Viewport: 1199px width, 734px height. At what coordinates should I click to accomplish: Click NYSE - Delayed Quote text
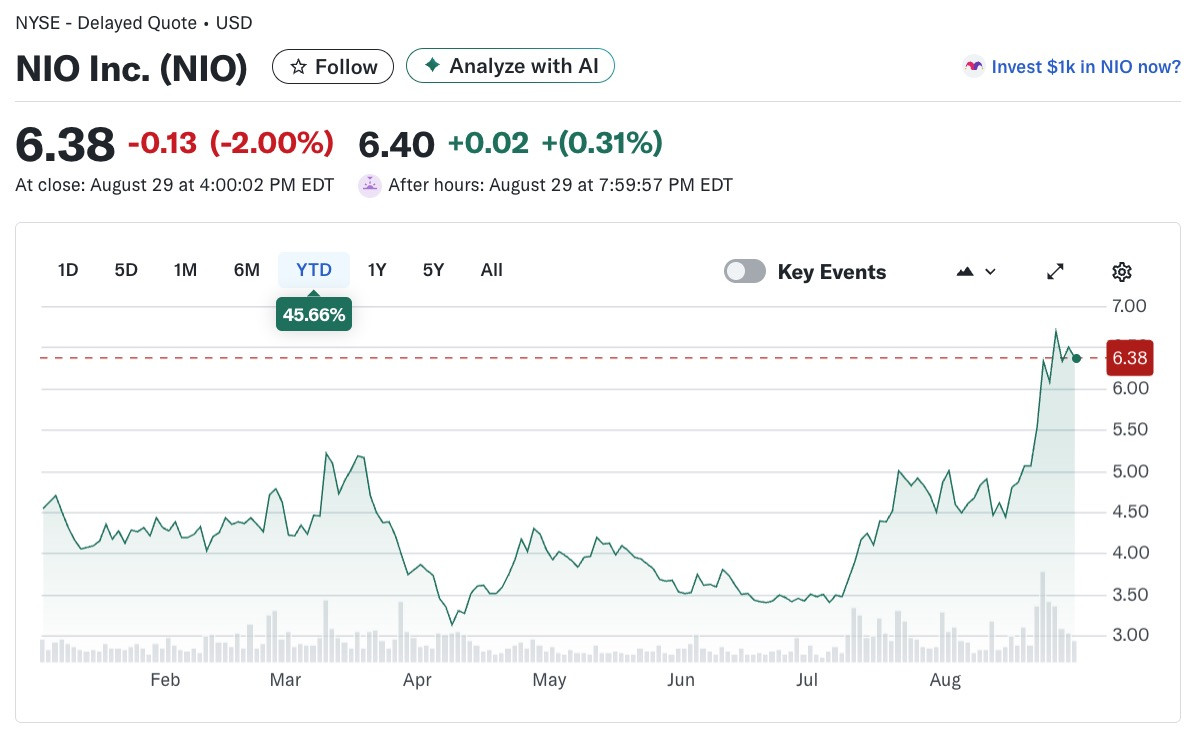(106, 23)
